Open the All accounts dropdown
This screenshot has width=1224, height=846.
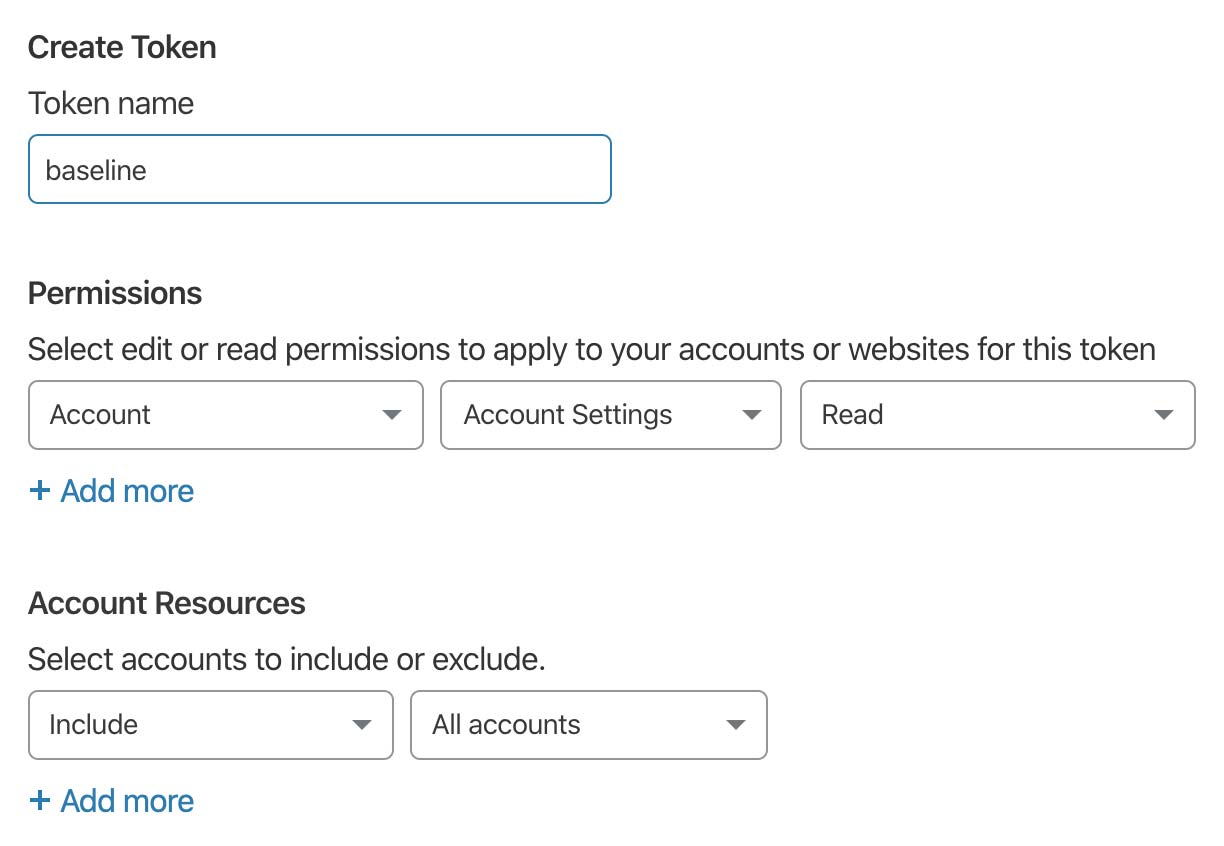tap(589, 725)
